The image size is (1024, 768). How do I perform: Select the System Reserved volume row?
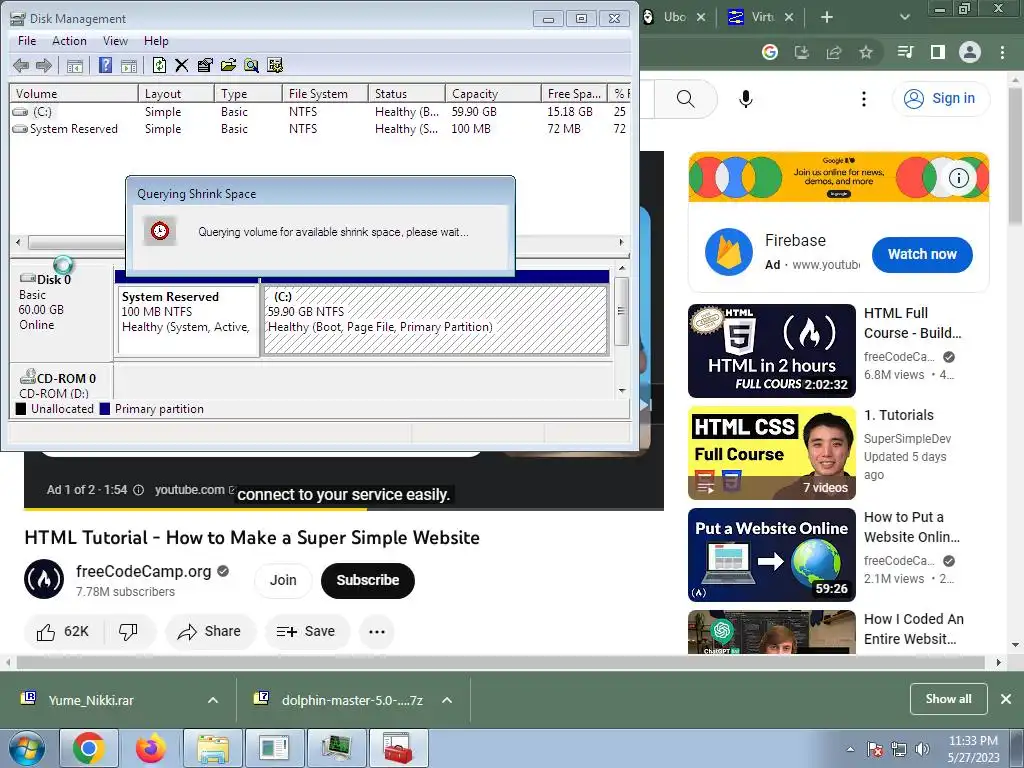click(319, 129)
